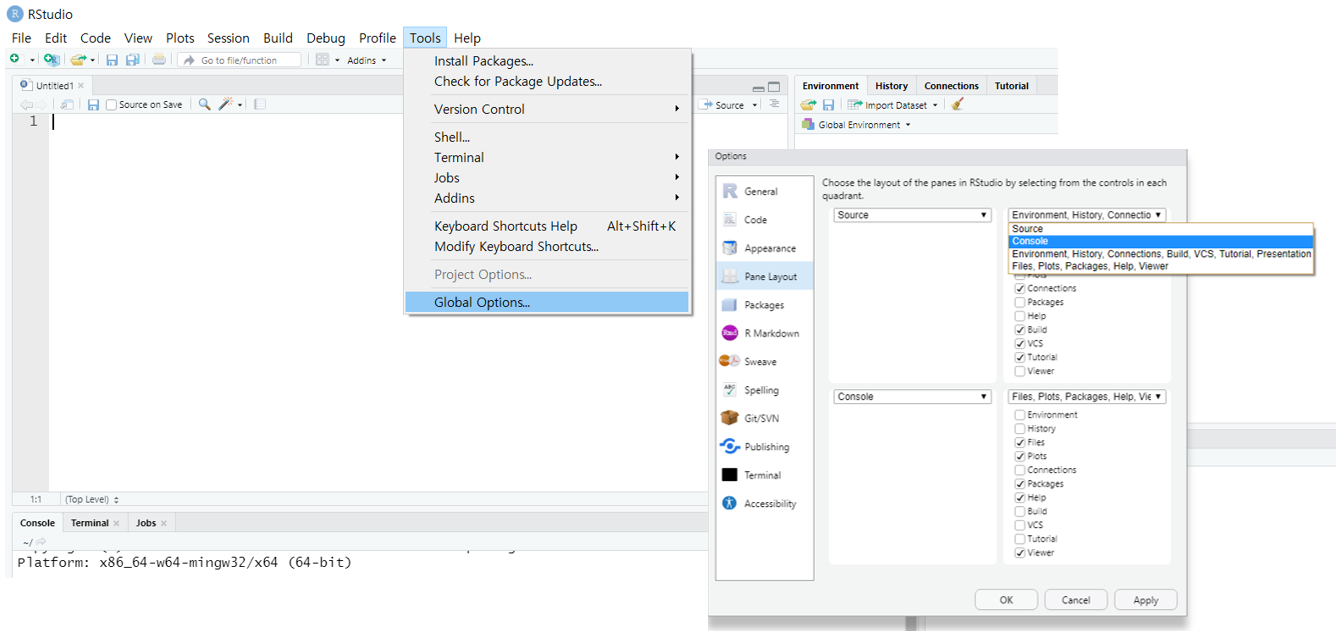Click Apply in the Options dialog

1146,600
